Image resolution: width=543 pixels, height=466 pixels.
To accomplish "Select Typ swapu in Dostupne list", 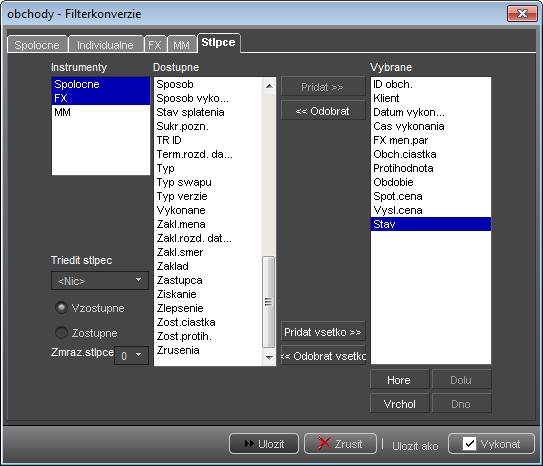I will click(x=208, y=182).
